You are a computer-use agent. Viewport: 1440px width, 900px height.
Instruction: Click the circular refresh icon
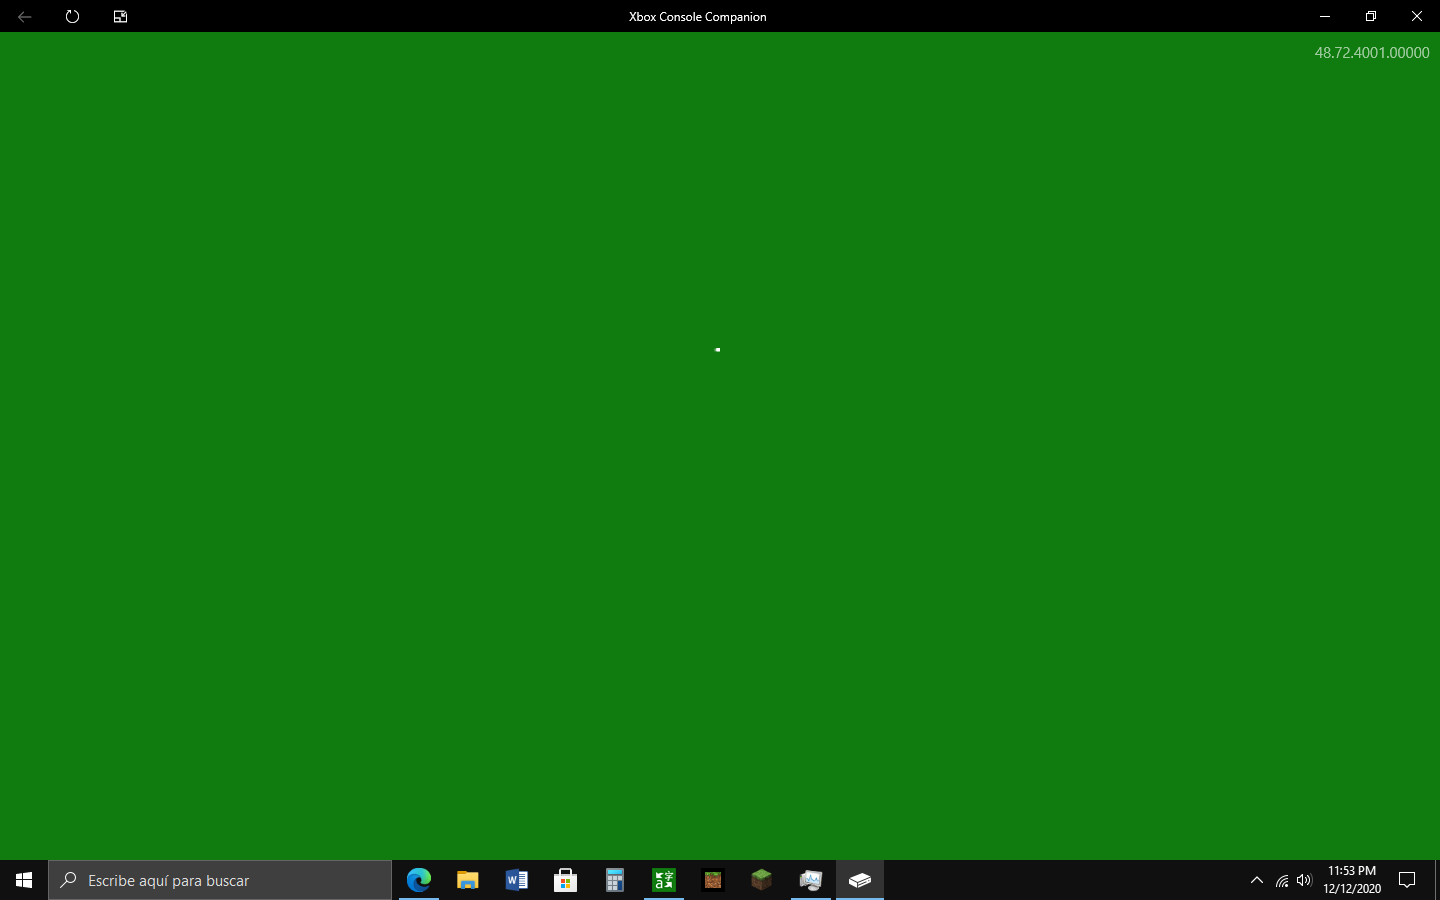pos(72,16)
